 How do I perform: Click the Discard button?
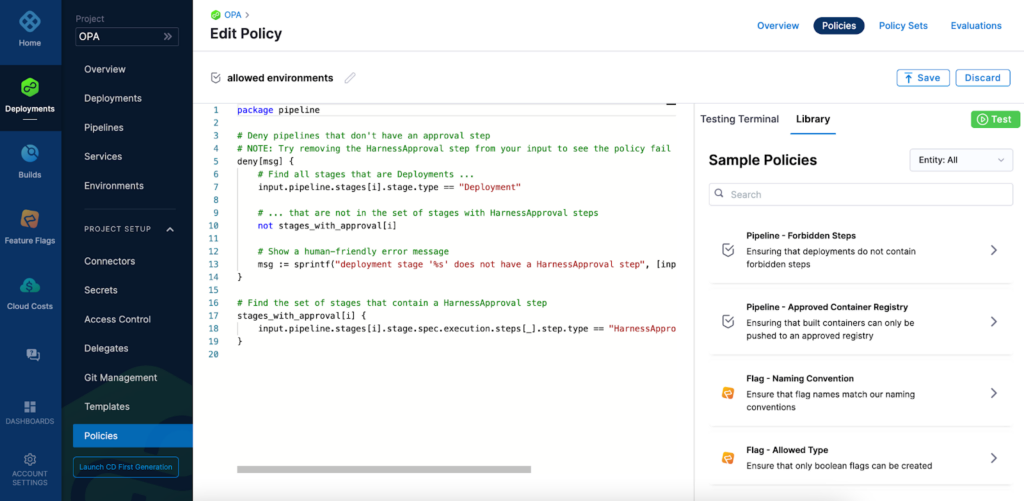(982, 78)
